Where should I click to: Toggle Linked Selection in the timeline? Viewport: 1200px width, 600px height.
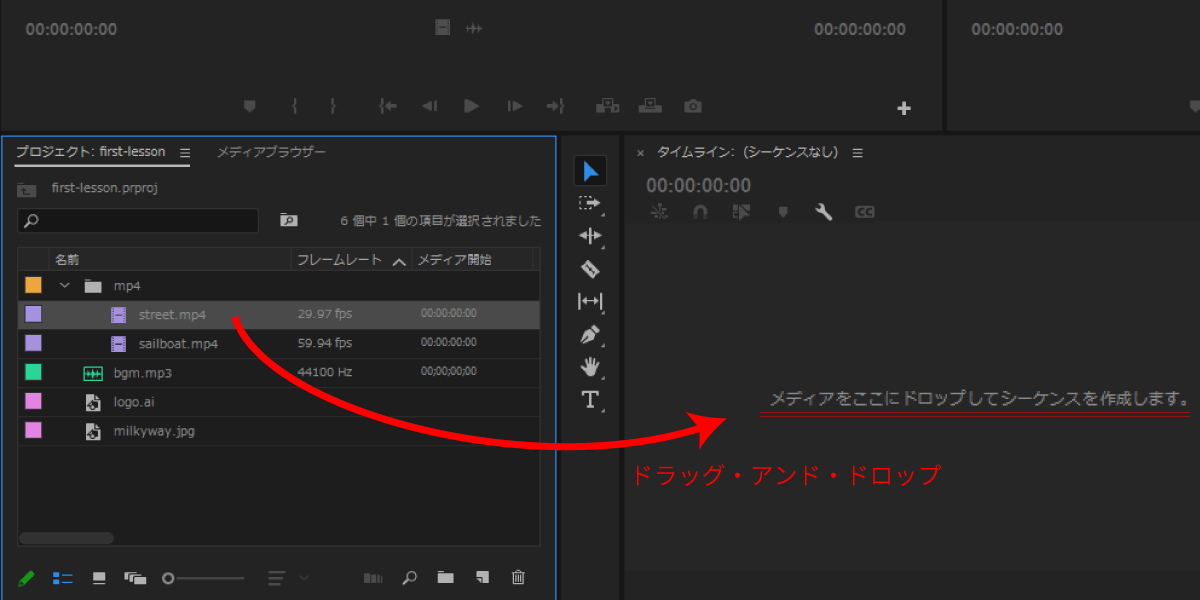point(741,212)
